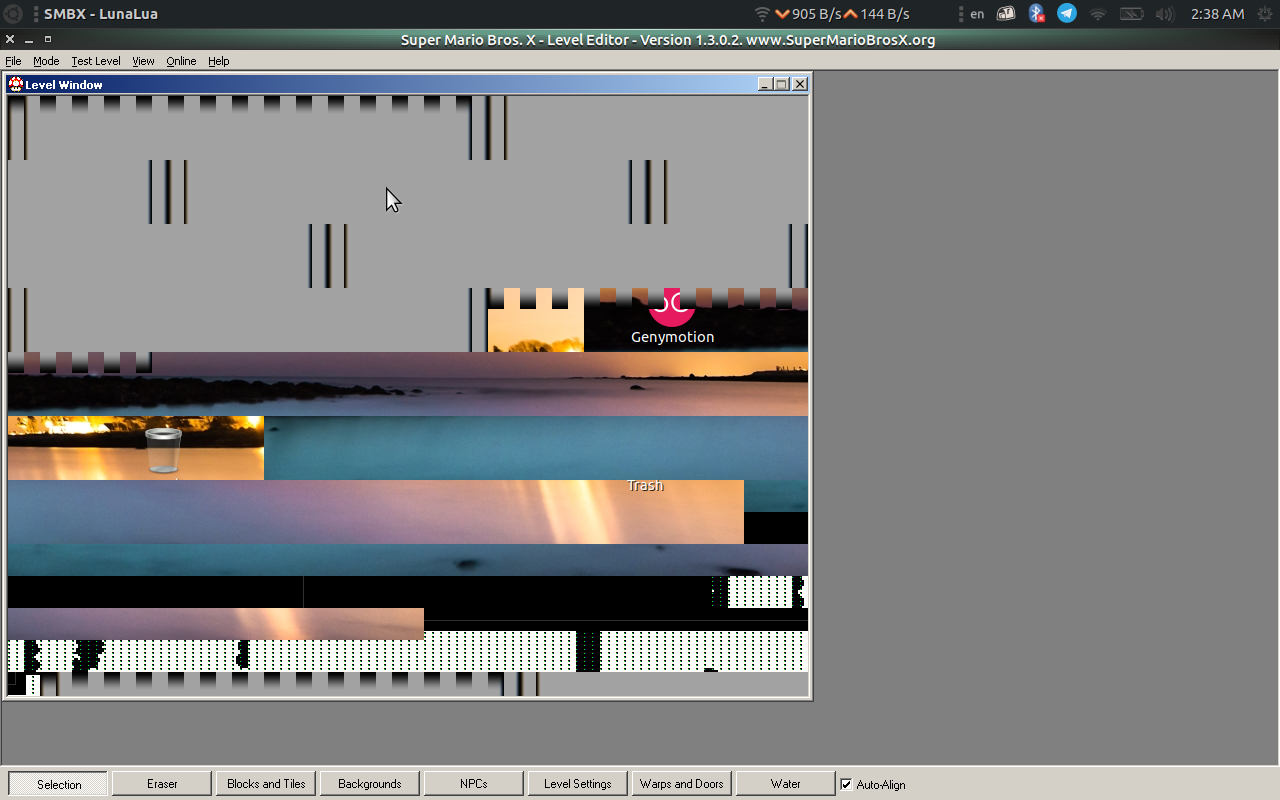Open the Online menu
1280x800 pixels.
(181, 61)
